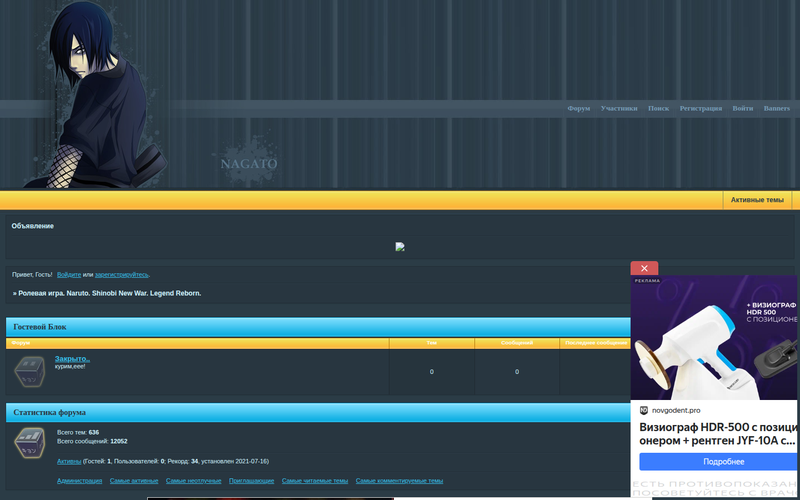
Task: Open the Регистрация page
Action: [x=700, y=108]
